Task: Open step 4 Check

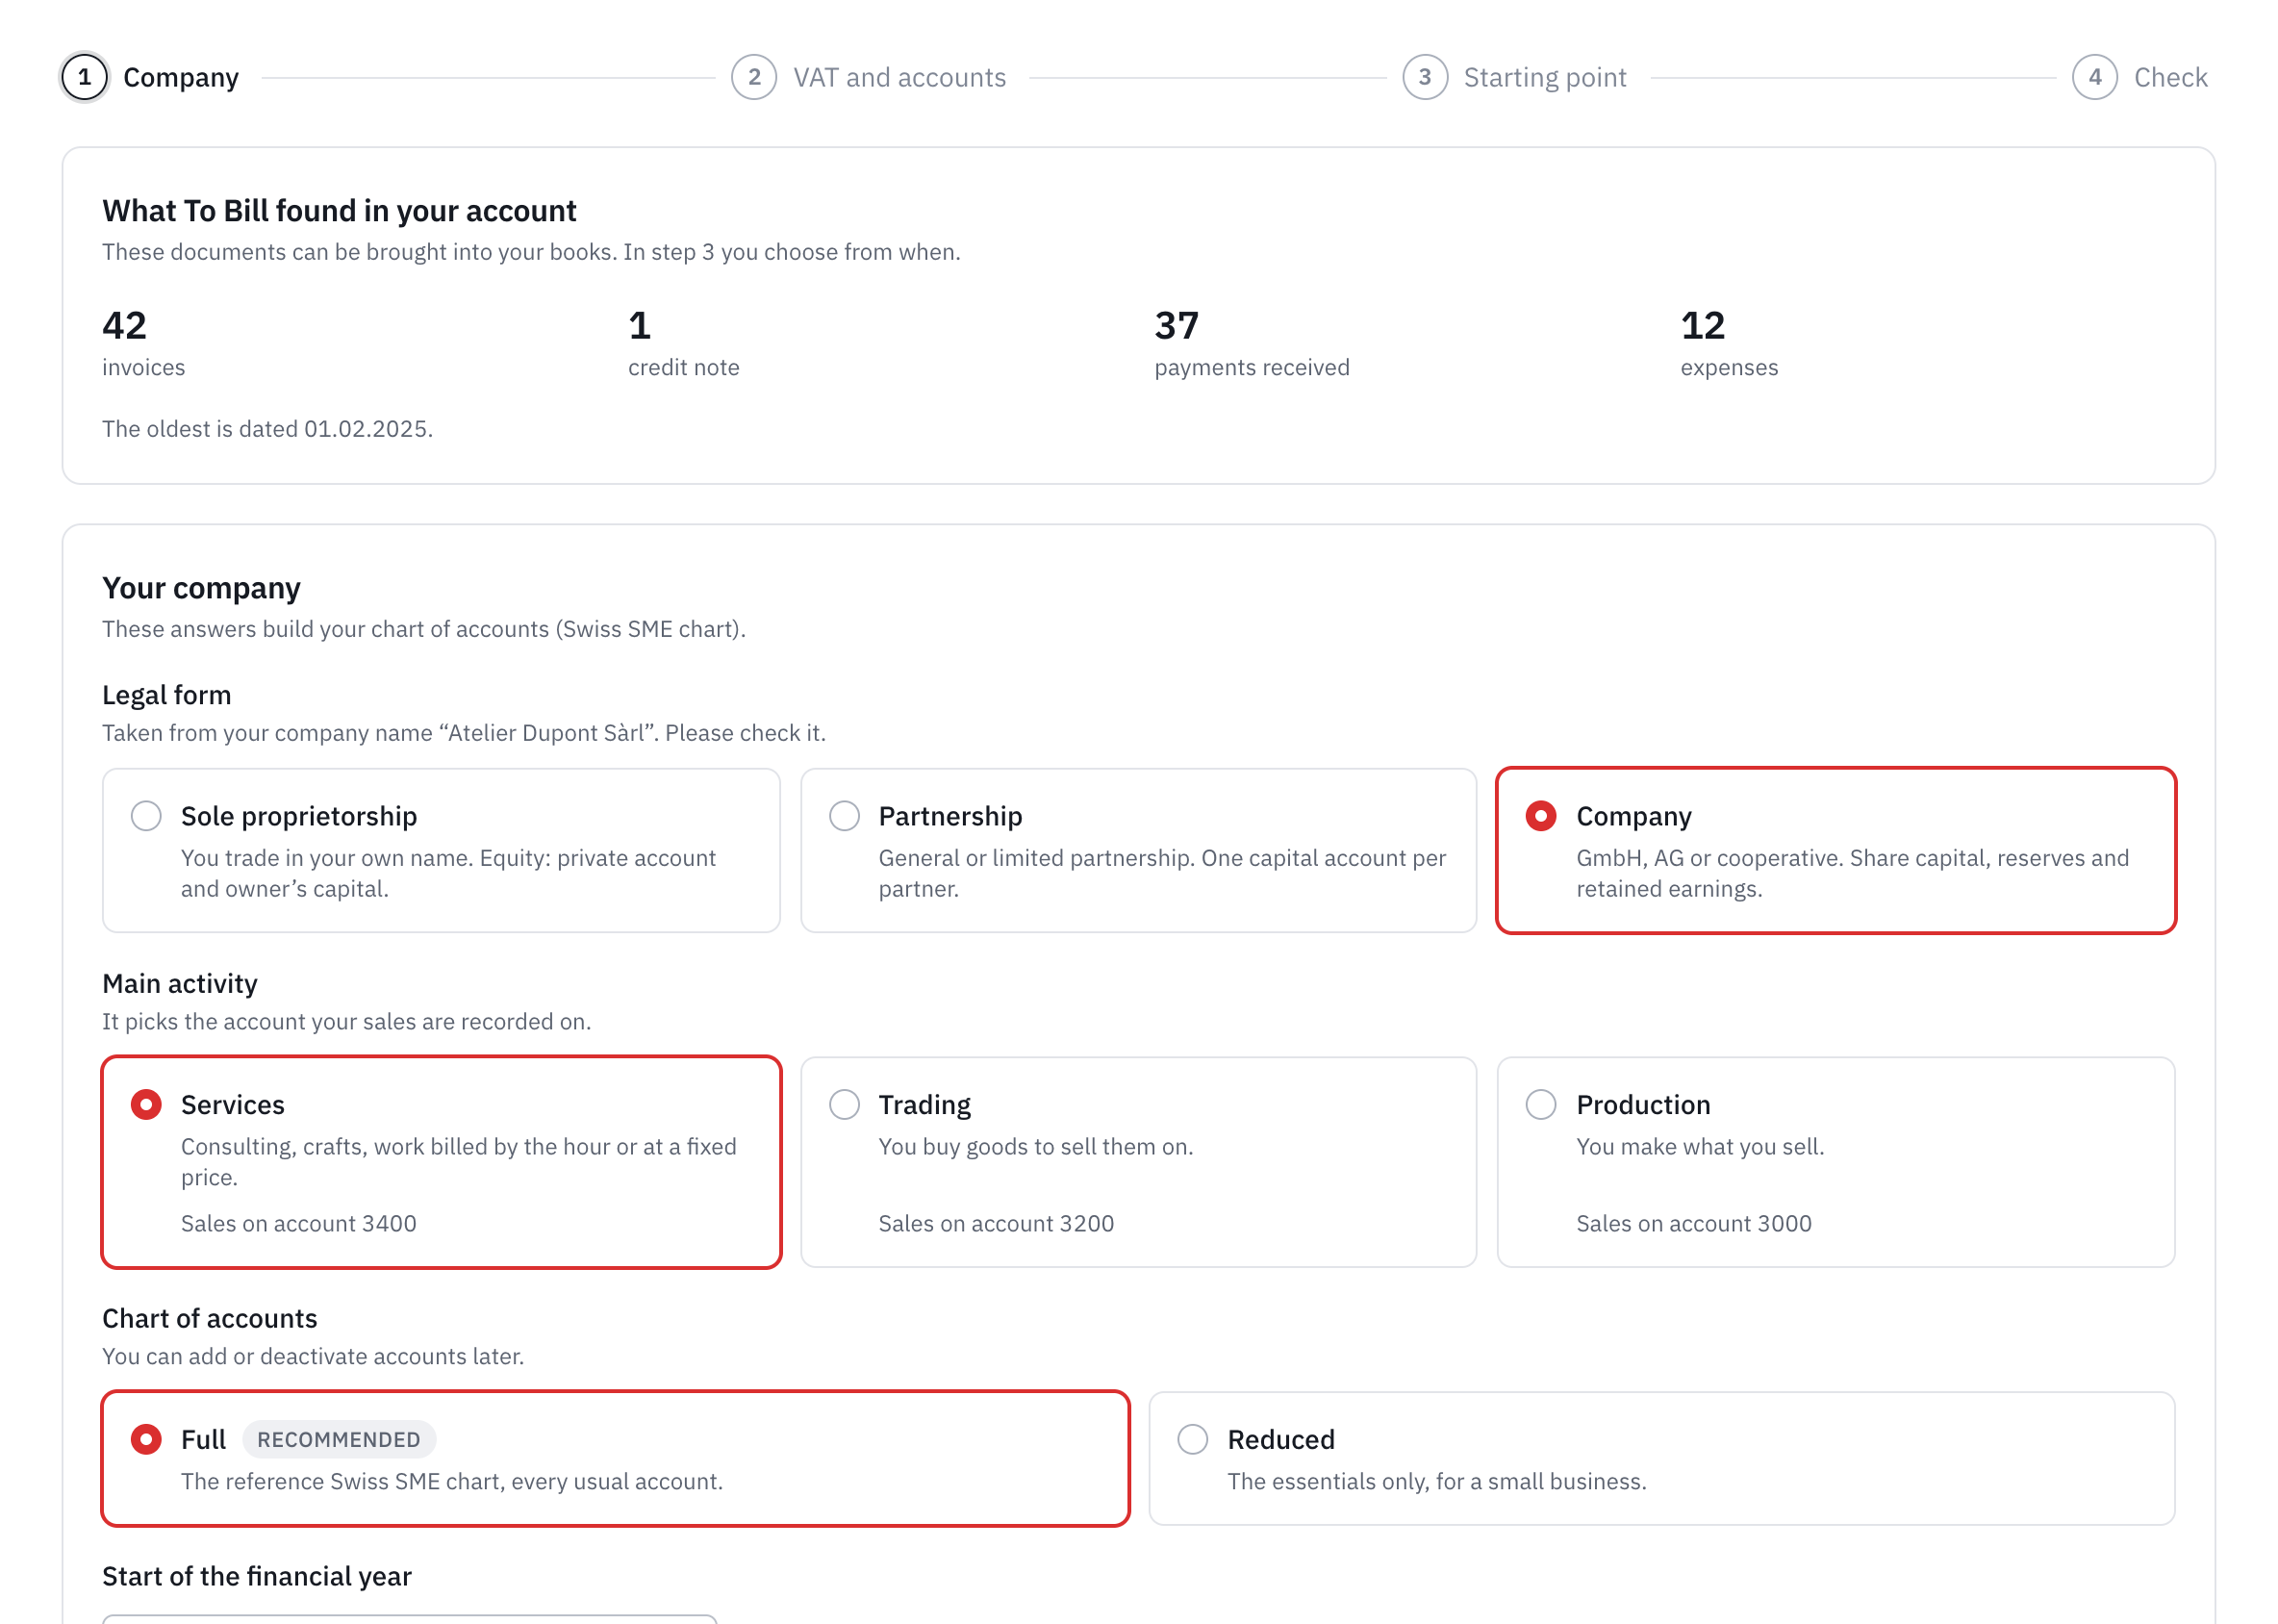Action: tap(2139, 77)
